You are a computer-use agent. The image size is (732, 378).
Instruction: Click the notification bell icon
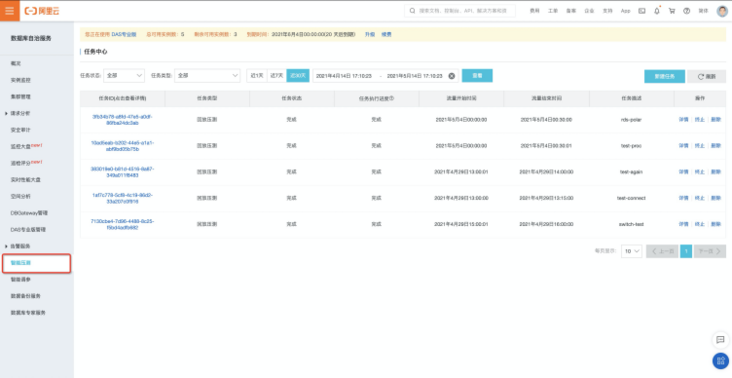click(x=657, y=11)
